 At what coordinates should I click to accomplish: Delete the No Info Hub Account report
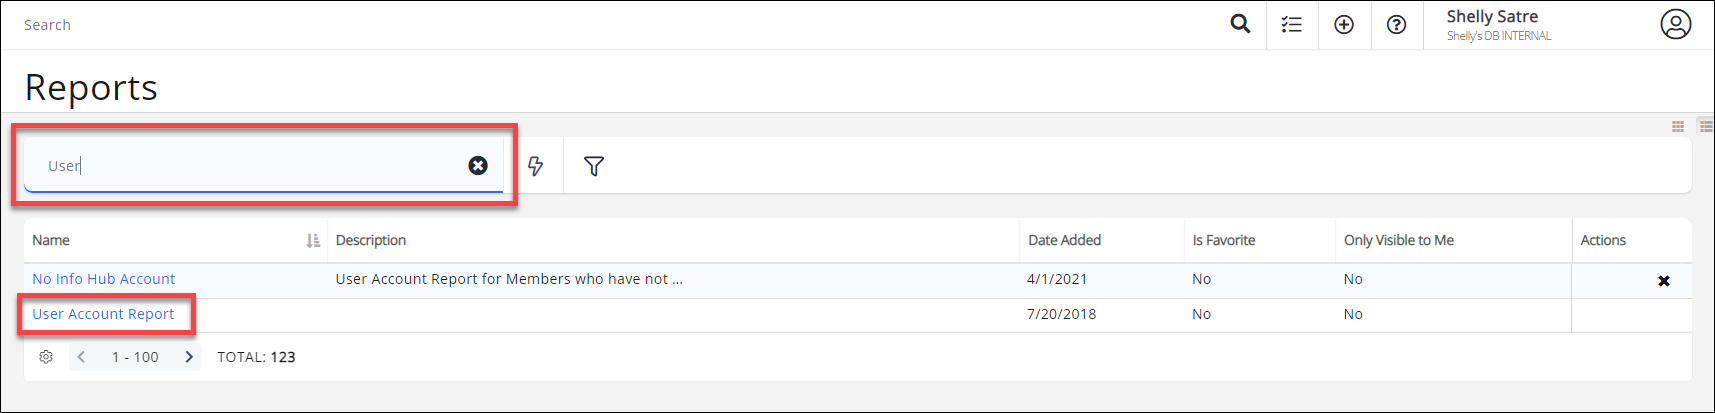pos(1664,281)
